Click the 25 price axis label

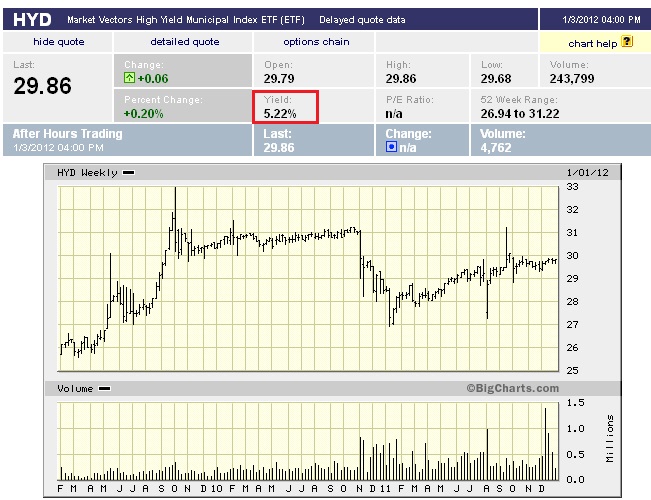pos(573,370)
